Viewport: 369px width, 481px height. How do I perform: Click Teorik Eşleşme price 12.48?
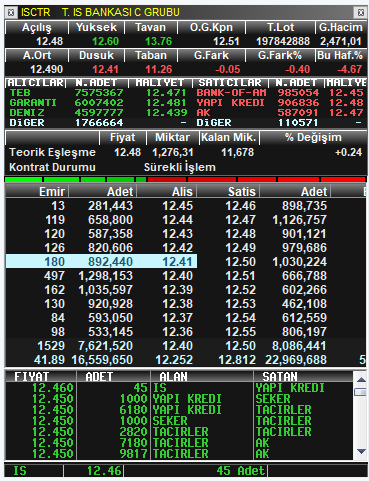pos(127,152)
